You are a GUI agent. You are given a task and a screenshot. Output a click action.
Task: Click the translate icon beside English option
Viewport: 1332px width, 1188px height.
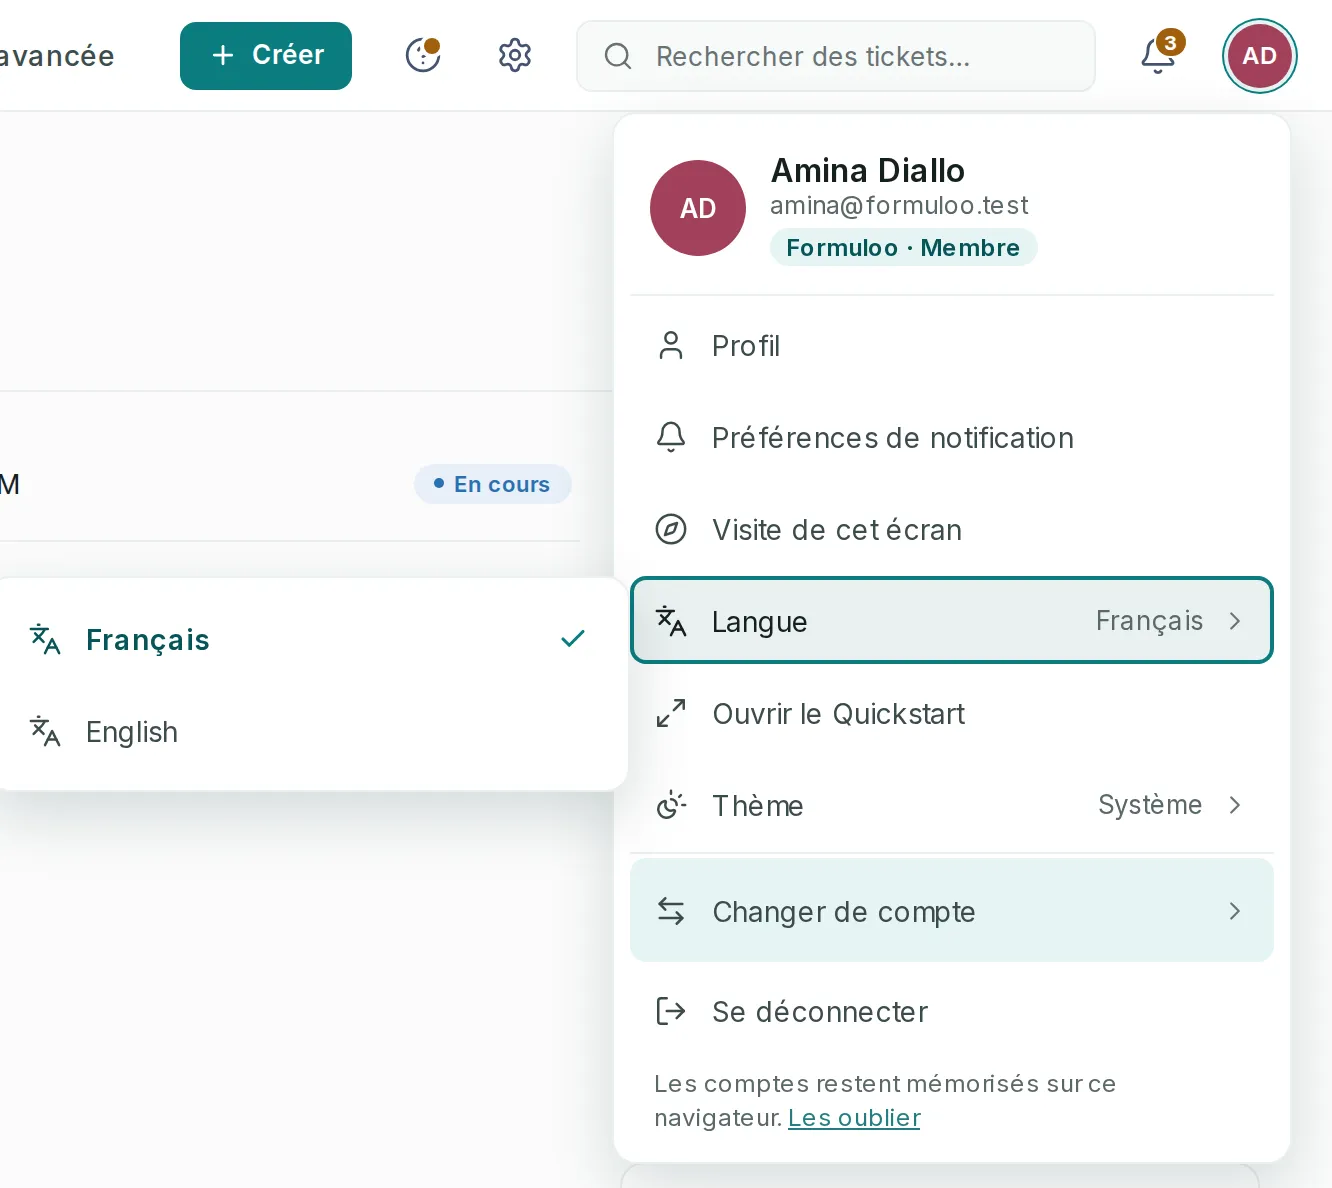45,731
